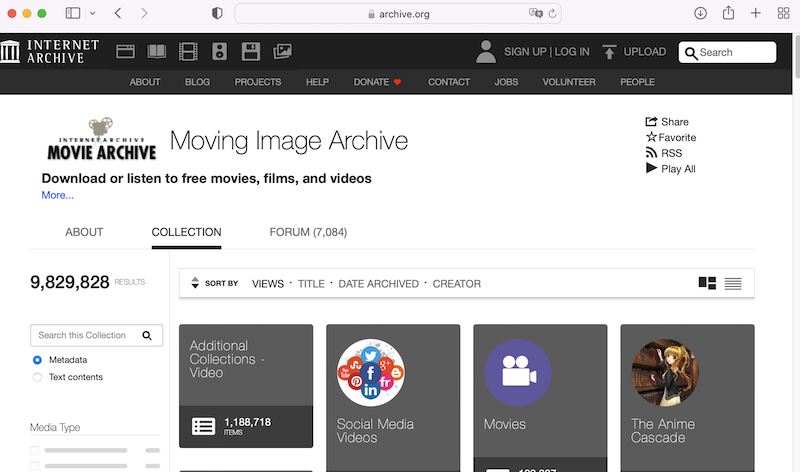Tick the first Media Type checkbox

tap(34, 450)
